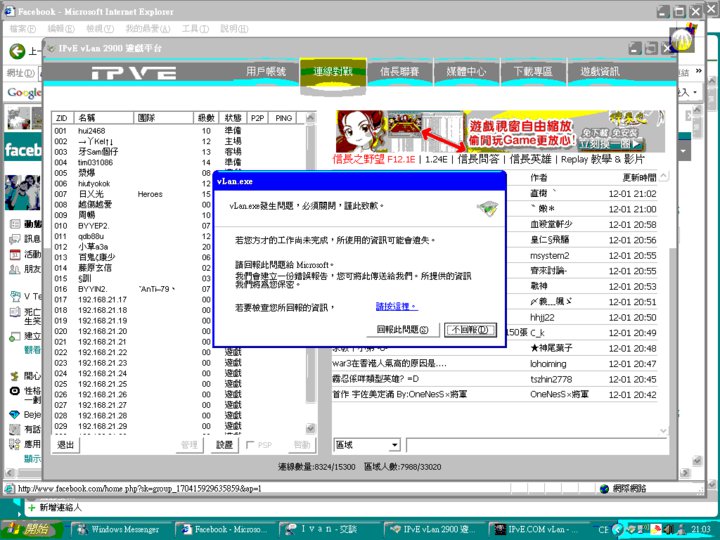Sort the player list by the PING column
Image resolution: width=720 pixels, height=540 pixels.
[x=283, y=118]
